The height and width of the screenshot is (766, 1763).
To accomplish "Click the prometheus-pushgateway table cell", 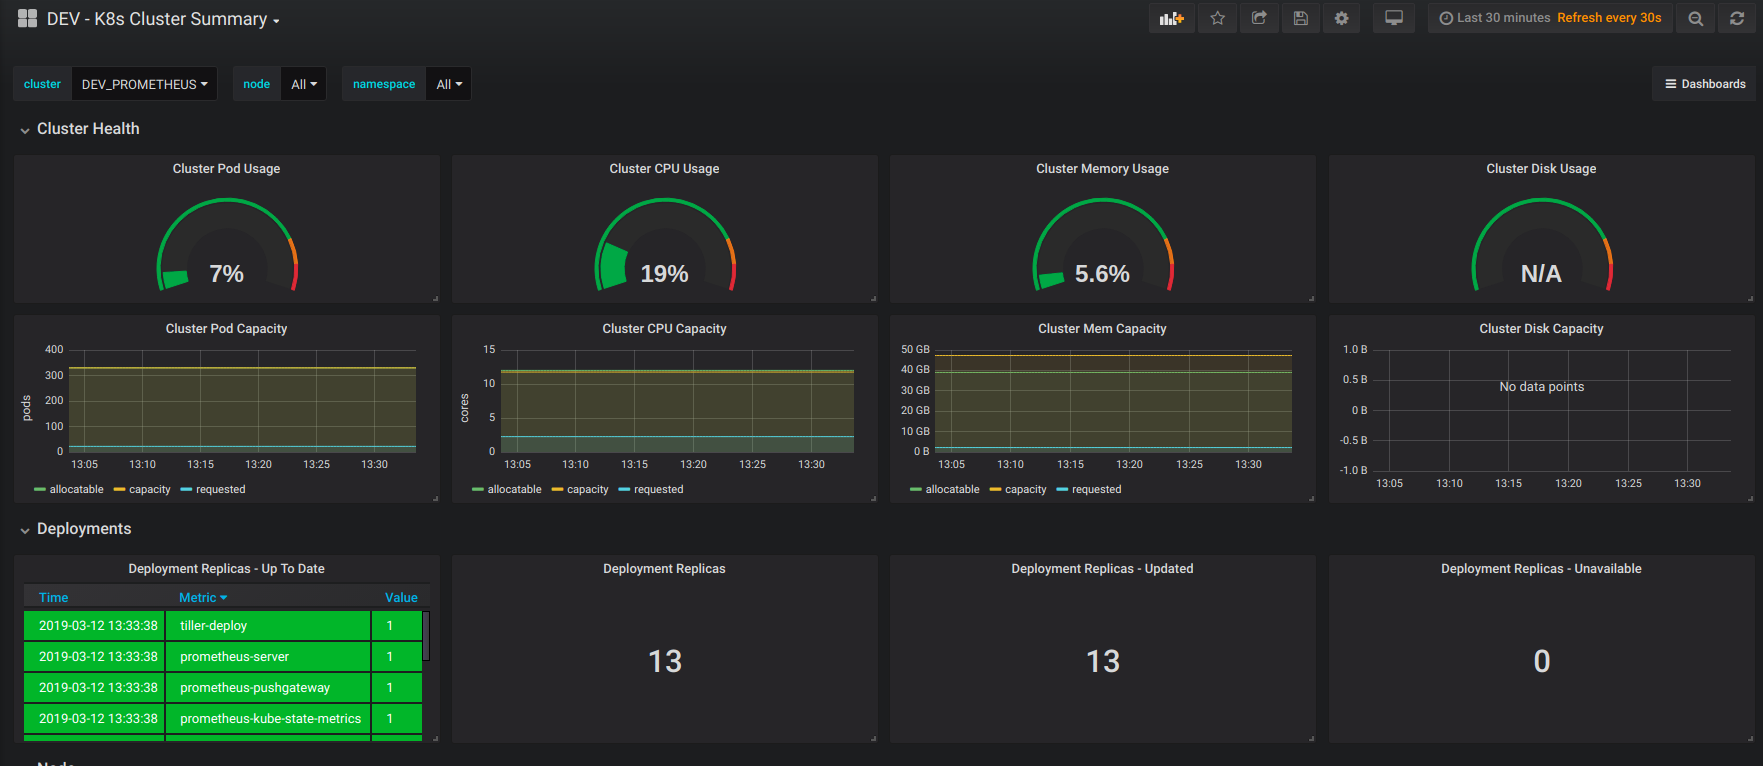I will click(x=268, y=688).
